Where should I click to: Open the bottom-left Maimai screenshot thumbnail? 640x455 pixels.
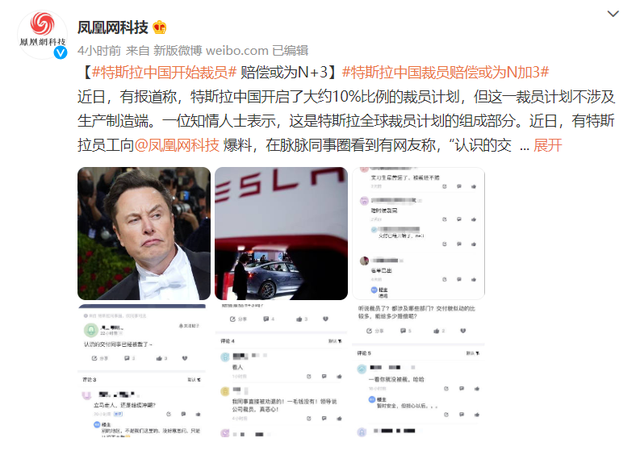click(x=144, y=371)
